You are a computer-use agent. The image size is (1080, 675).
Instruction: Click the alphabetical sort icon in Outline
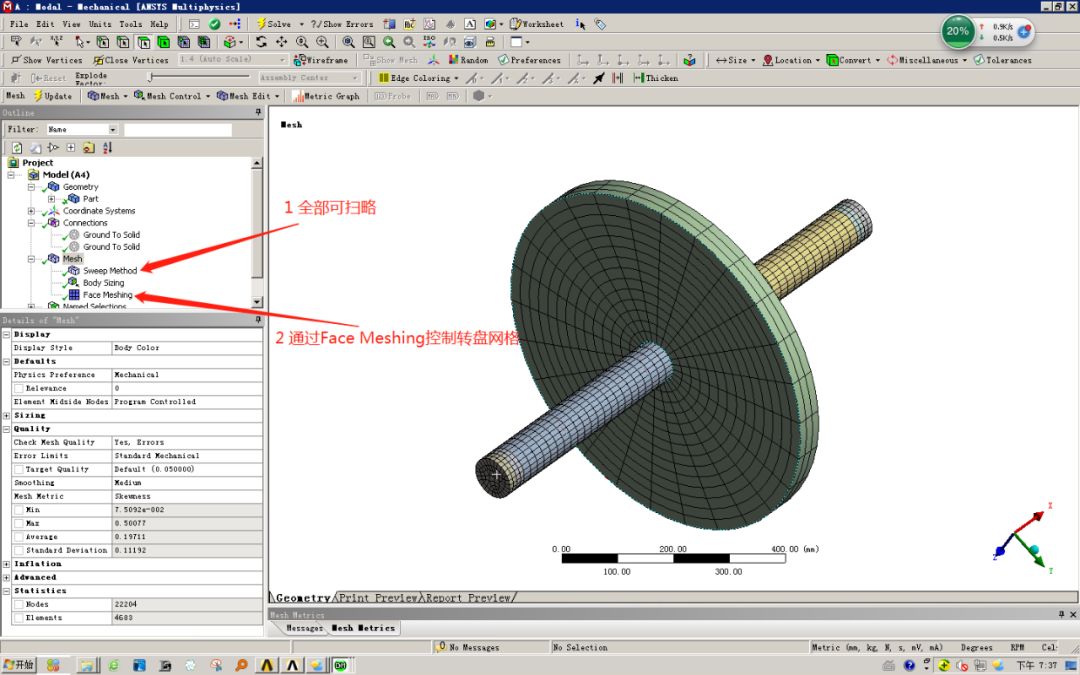click(106, 147)
